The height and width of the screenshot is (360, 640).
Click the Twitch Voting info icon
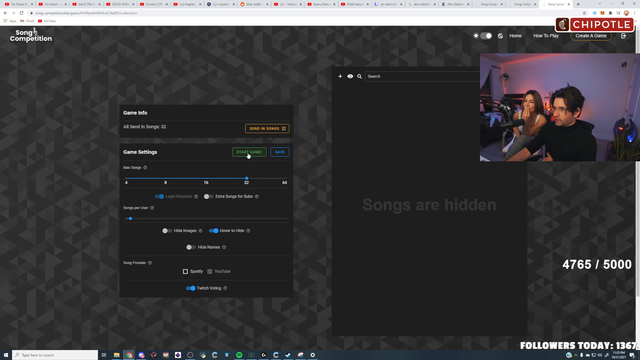[x=225, y=288]
